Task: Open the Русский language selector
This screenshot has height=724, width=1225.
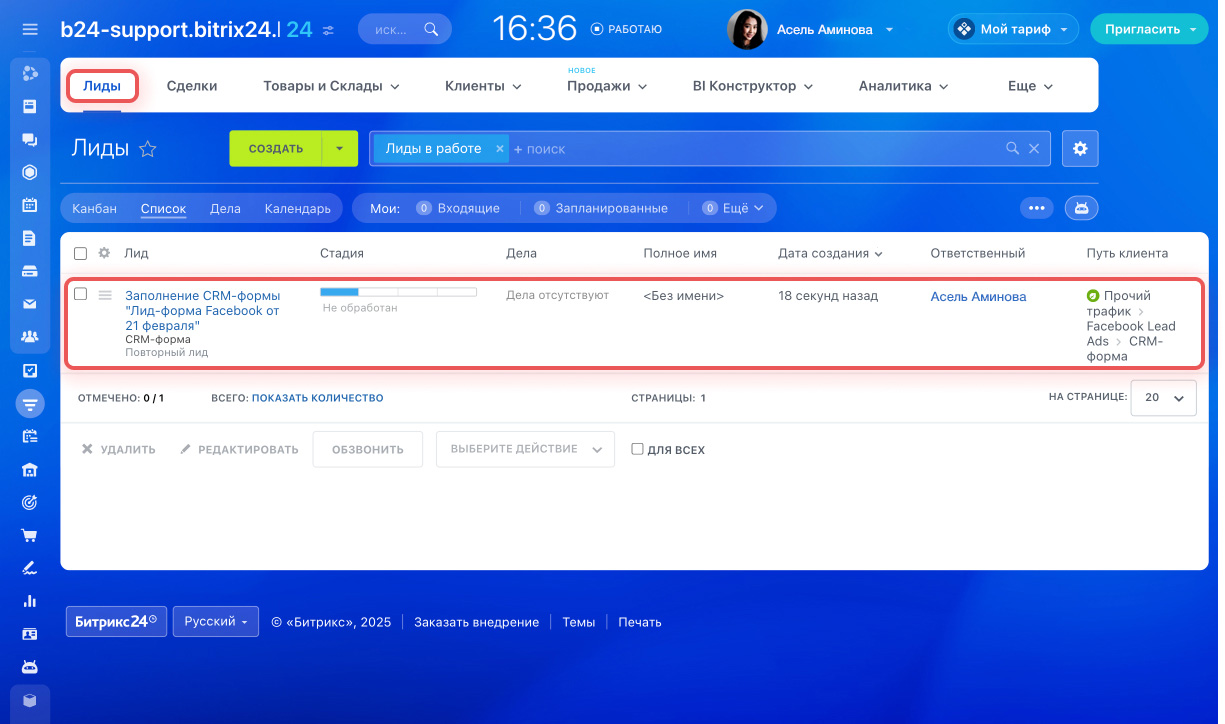Action: (215, 621)
